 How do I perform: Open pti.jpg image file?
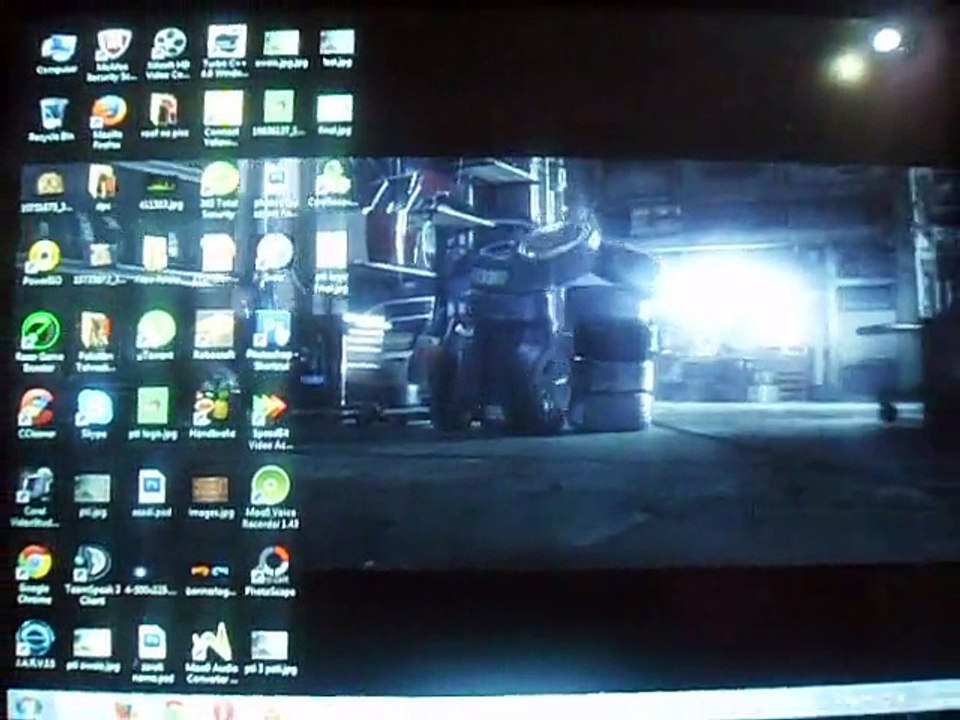[92, 495]
